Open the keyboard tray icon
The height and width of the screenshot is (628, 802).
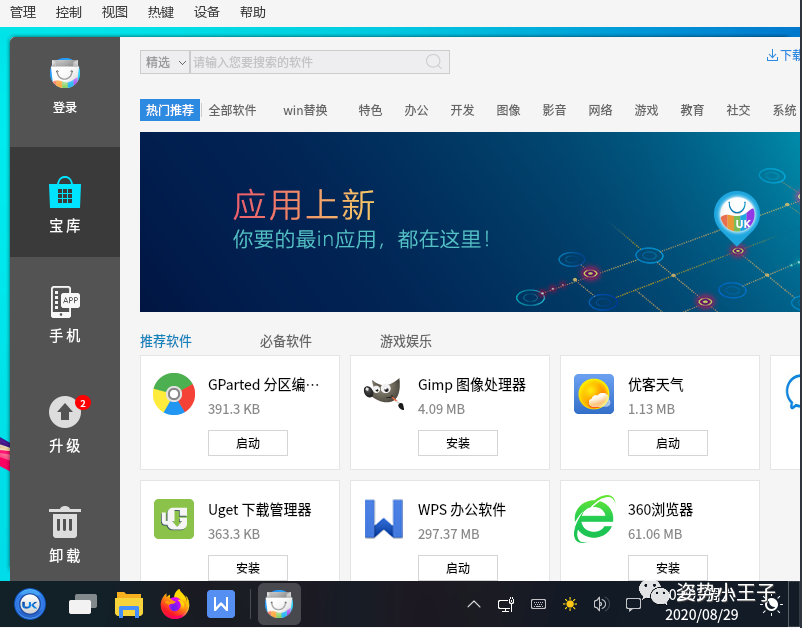538,604
